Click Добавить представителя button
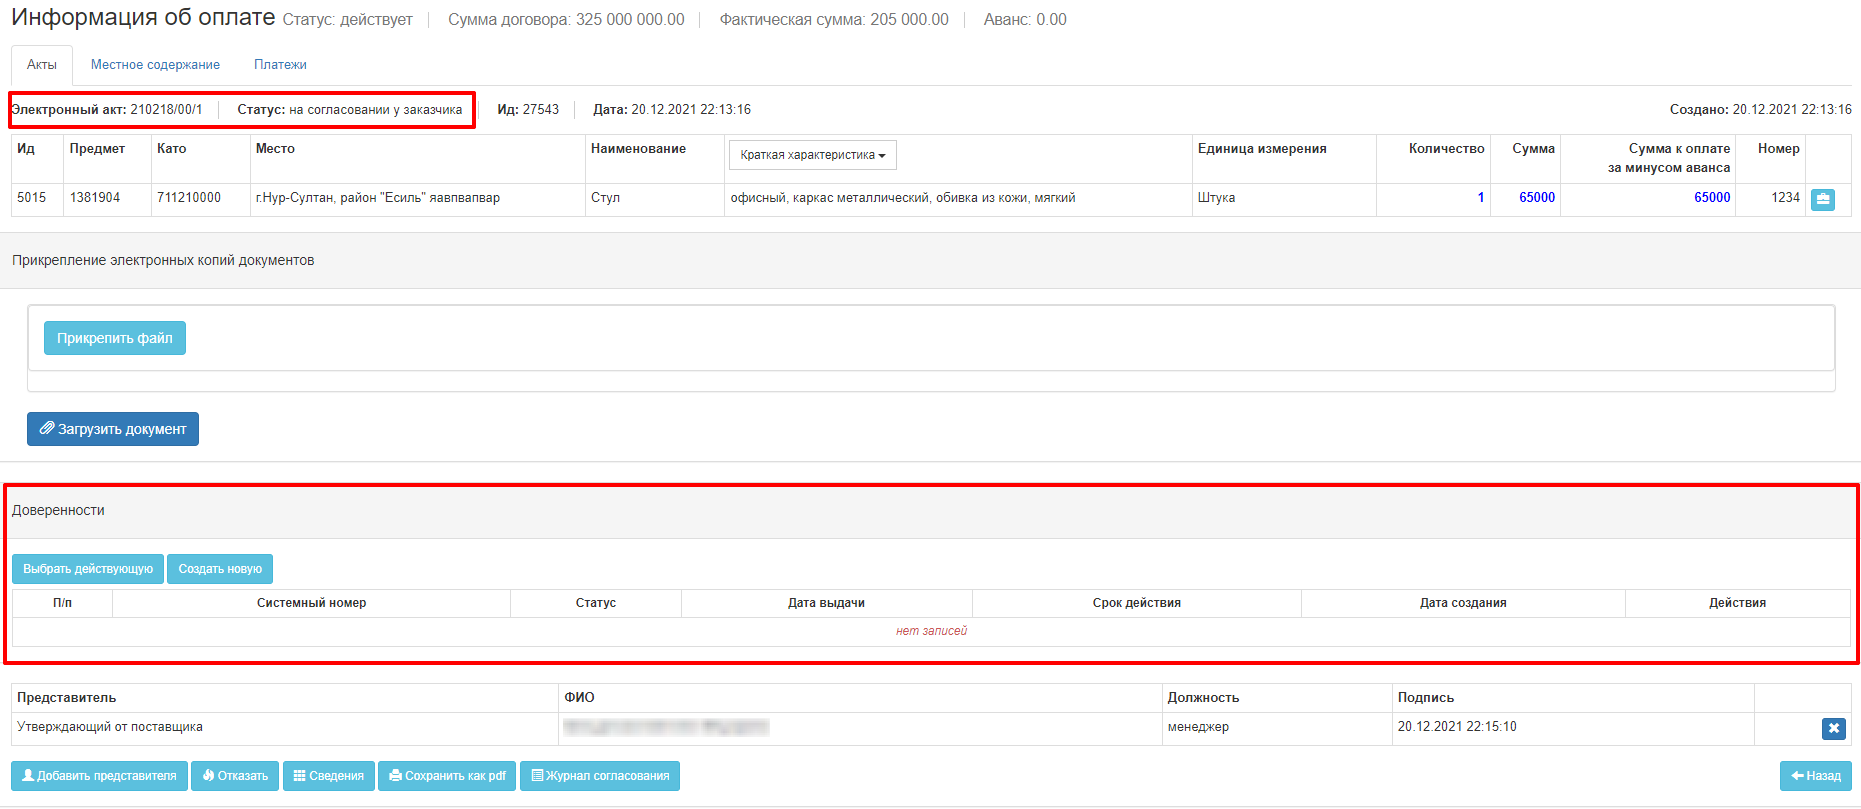 [x=99, y=776]
